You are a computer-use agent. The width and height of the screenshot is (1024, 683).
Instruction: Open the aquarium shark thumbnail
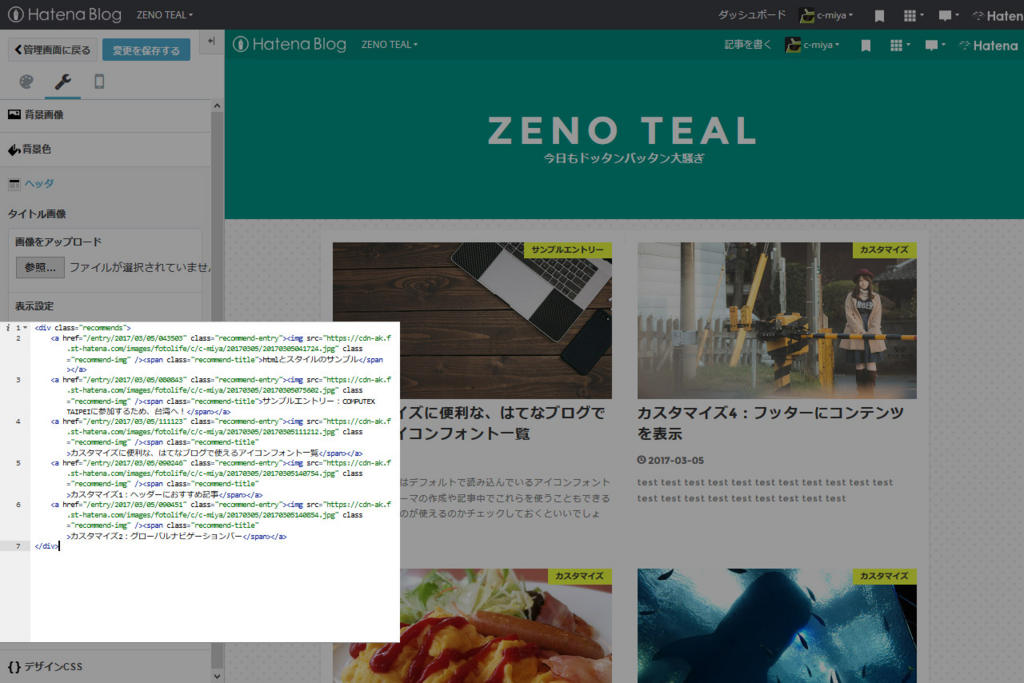coord(776,626)
